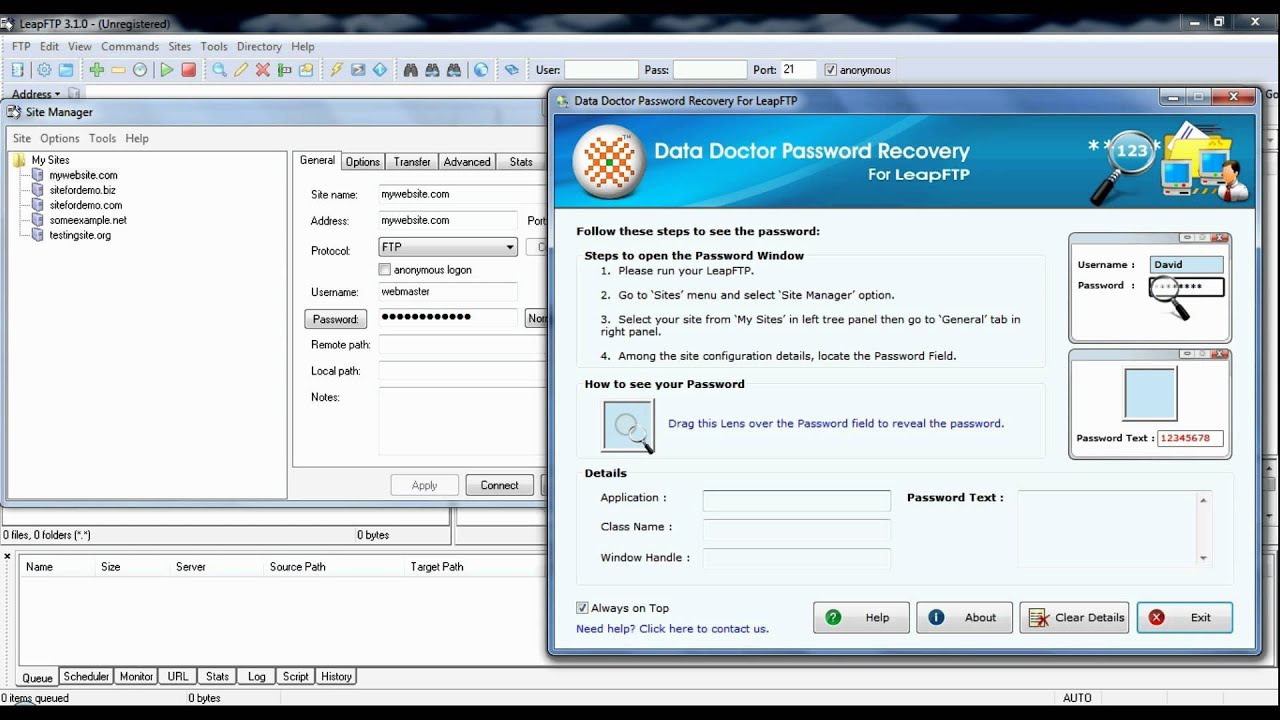Click the yellow minus remove icon

118,70
